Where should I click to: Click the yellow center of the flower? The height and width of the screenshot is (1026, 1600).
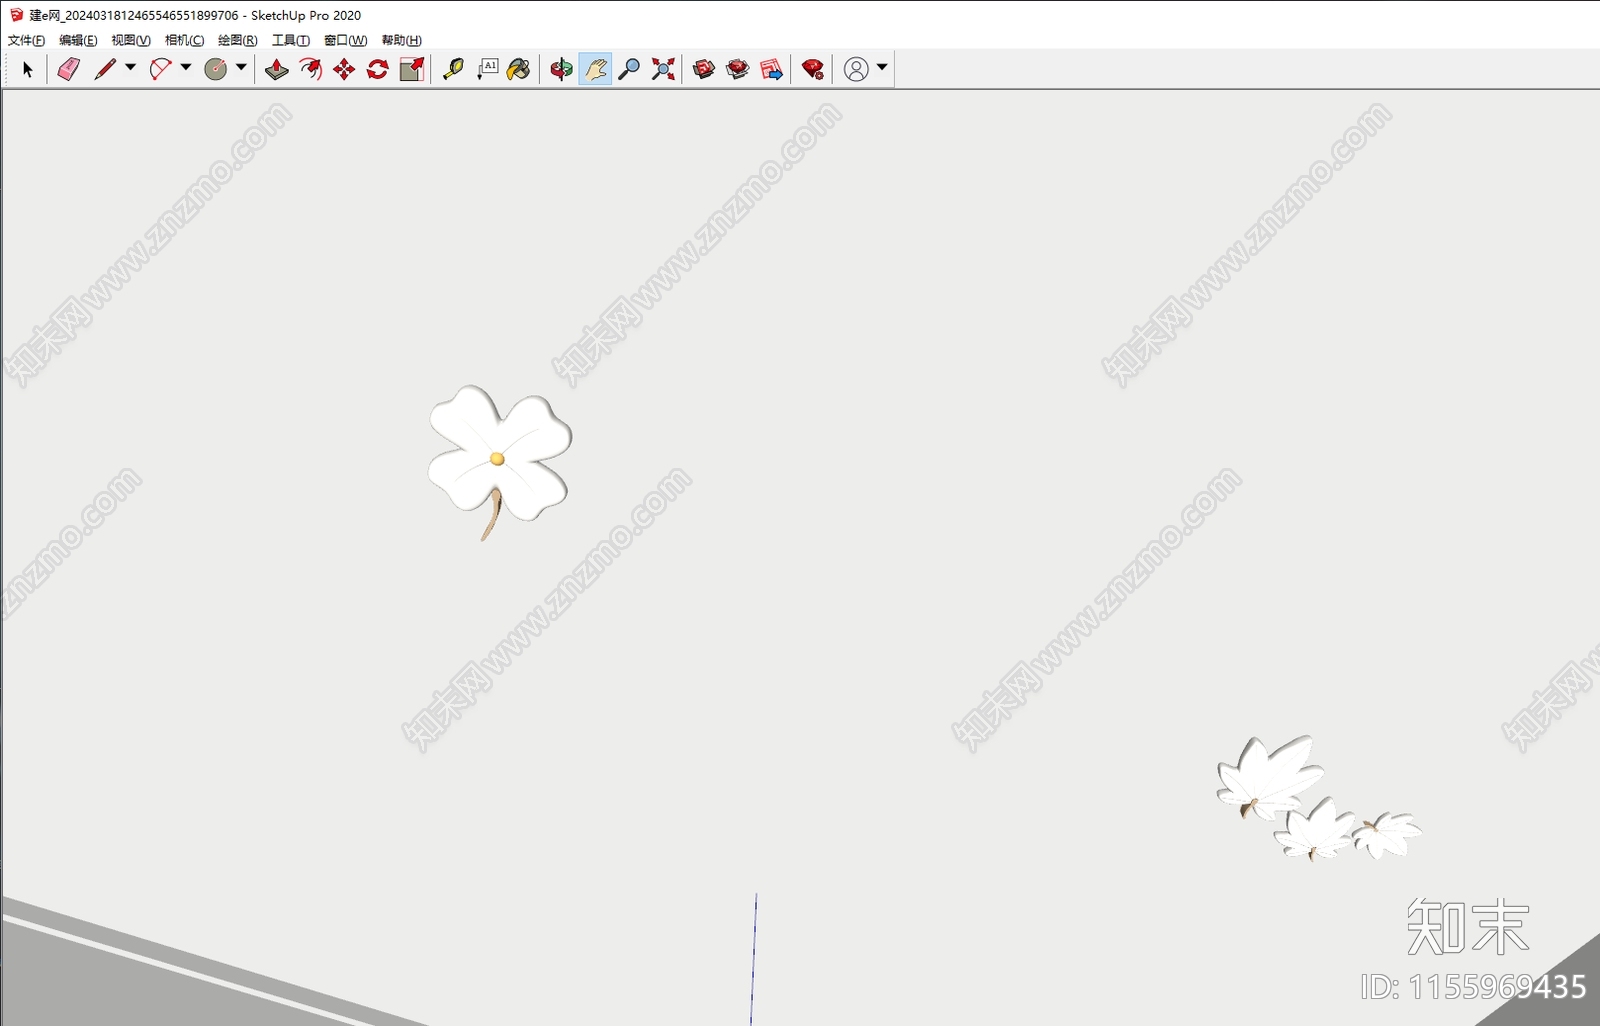(x=497, y=459)
